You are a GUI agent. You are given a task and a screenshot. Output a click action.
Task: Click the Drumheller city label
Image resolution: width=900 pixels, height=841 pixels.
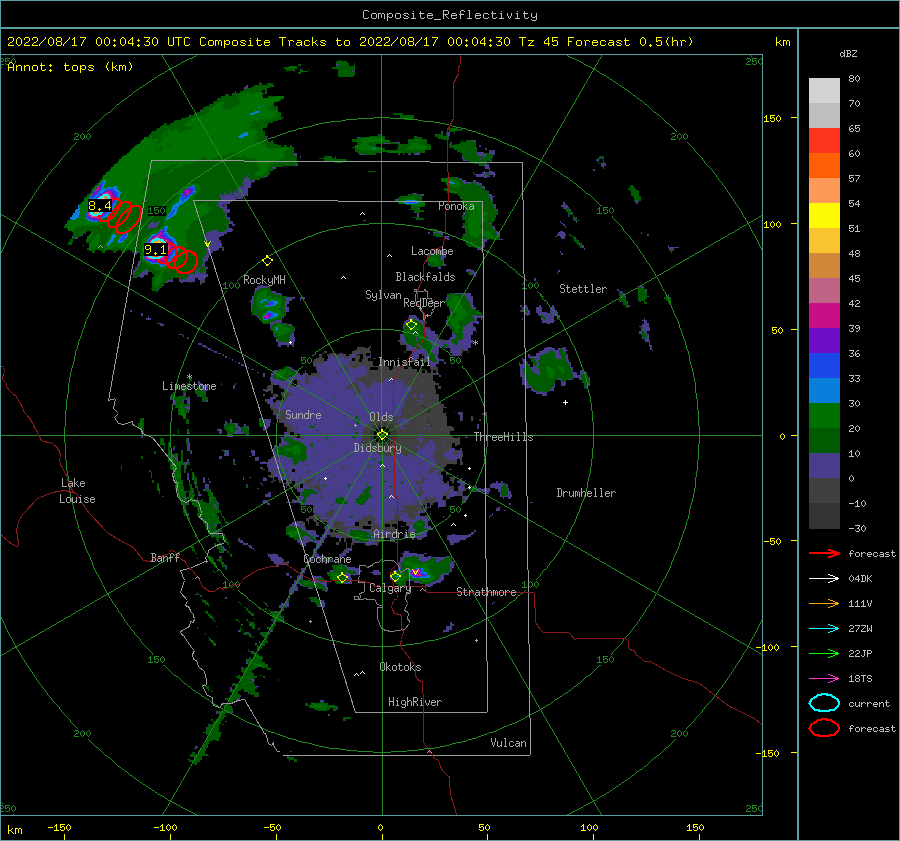586,493
